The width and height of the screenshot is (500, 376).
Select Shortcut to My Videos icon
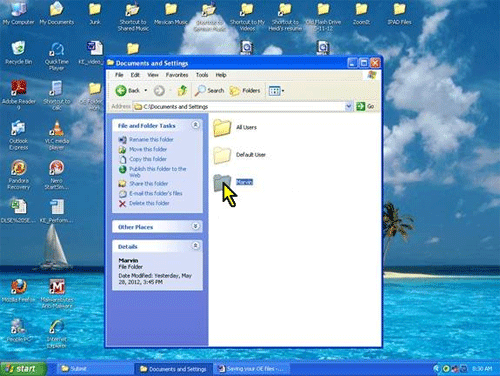pos(247,17)
